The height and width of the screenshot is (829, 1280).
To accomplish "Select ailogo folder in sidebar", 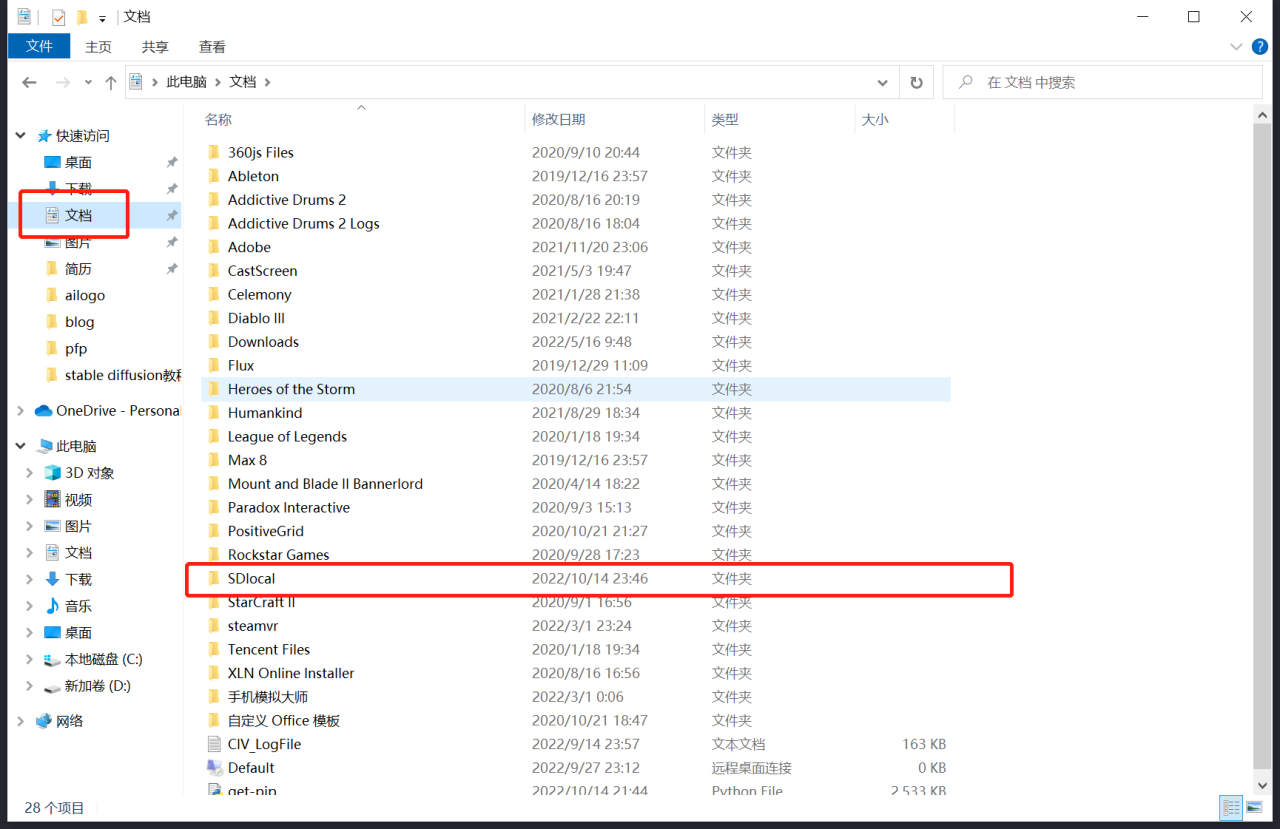I will [x=85, y=295].
